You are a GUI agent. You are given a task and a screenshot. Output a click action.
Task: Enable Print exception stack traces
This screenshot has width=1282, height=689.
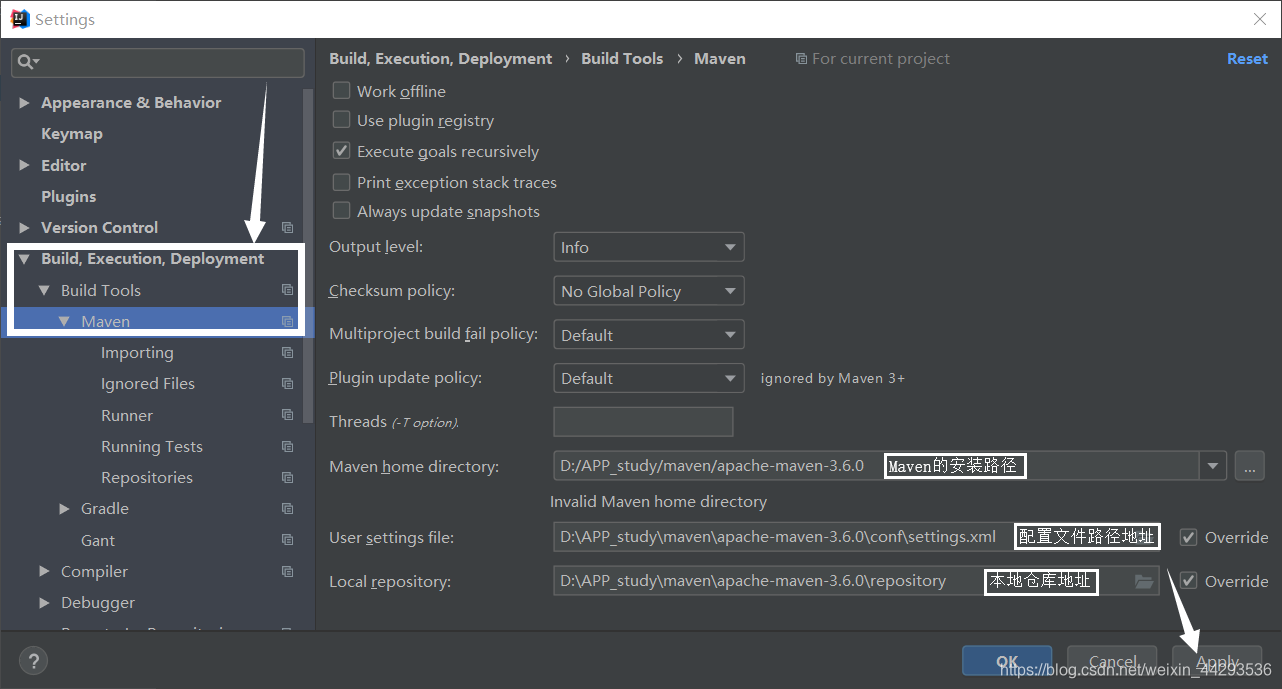341,182
